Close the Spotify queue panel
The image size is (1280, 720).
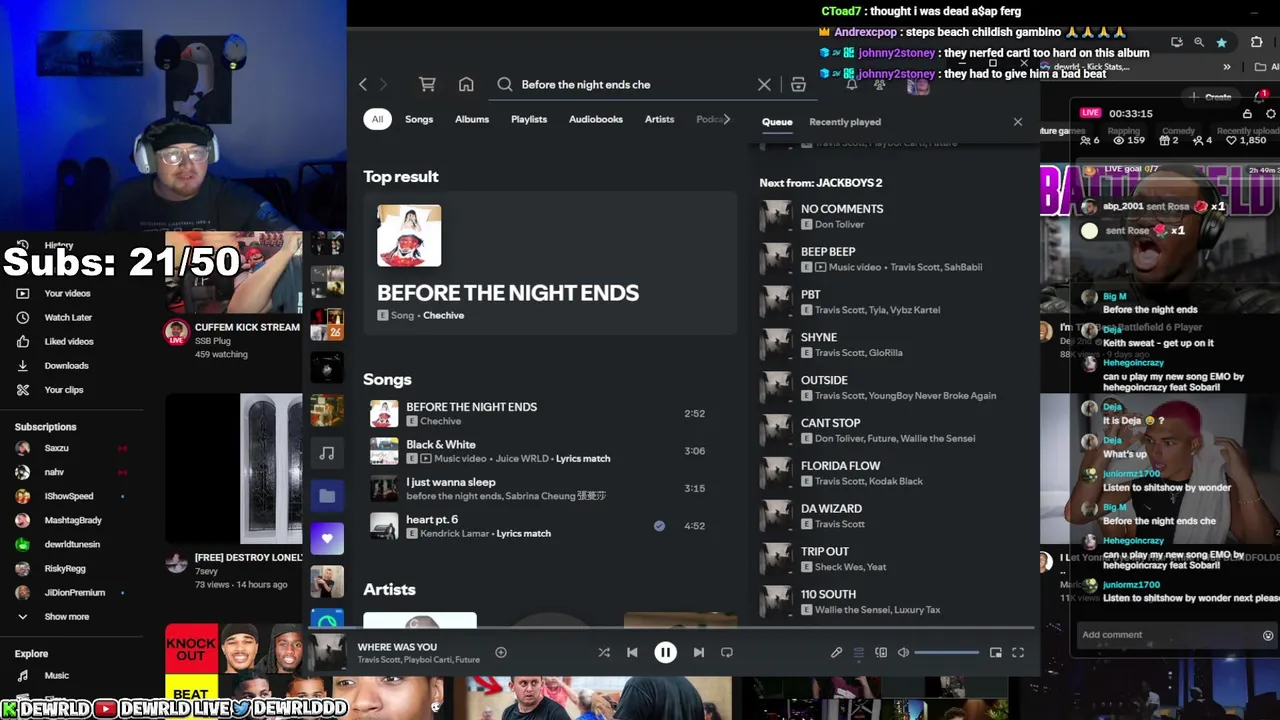click(x=1018, y=122)
